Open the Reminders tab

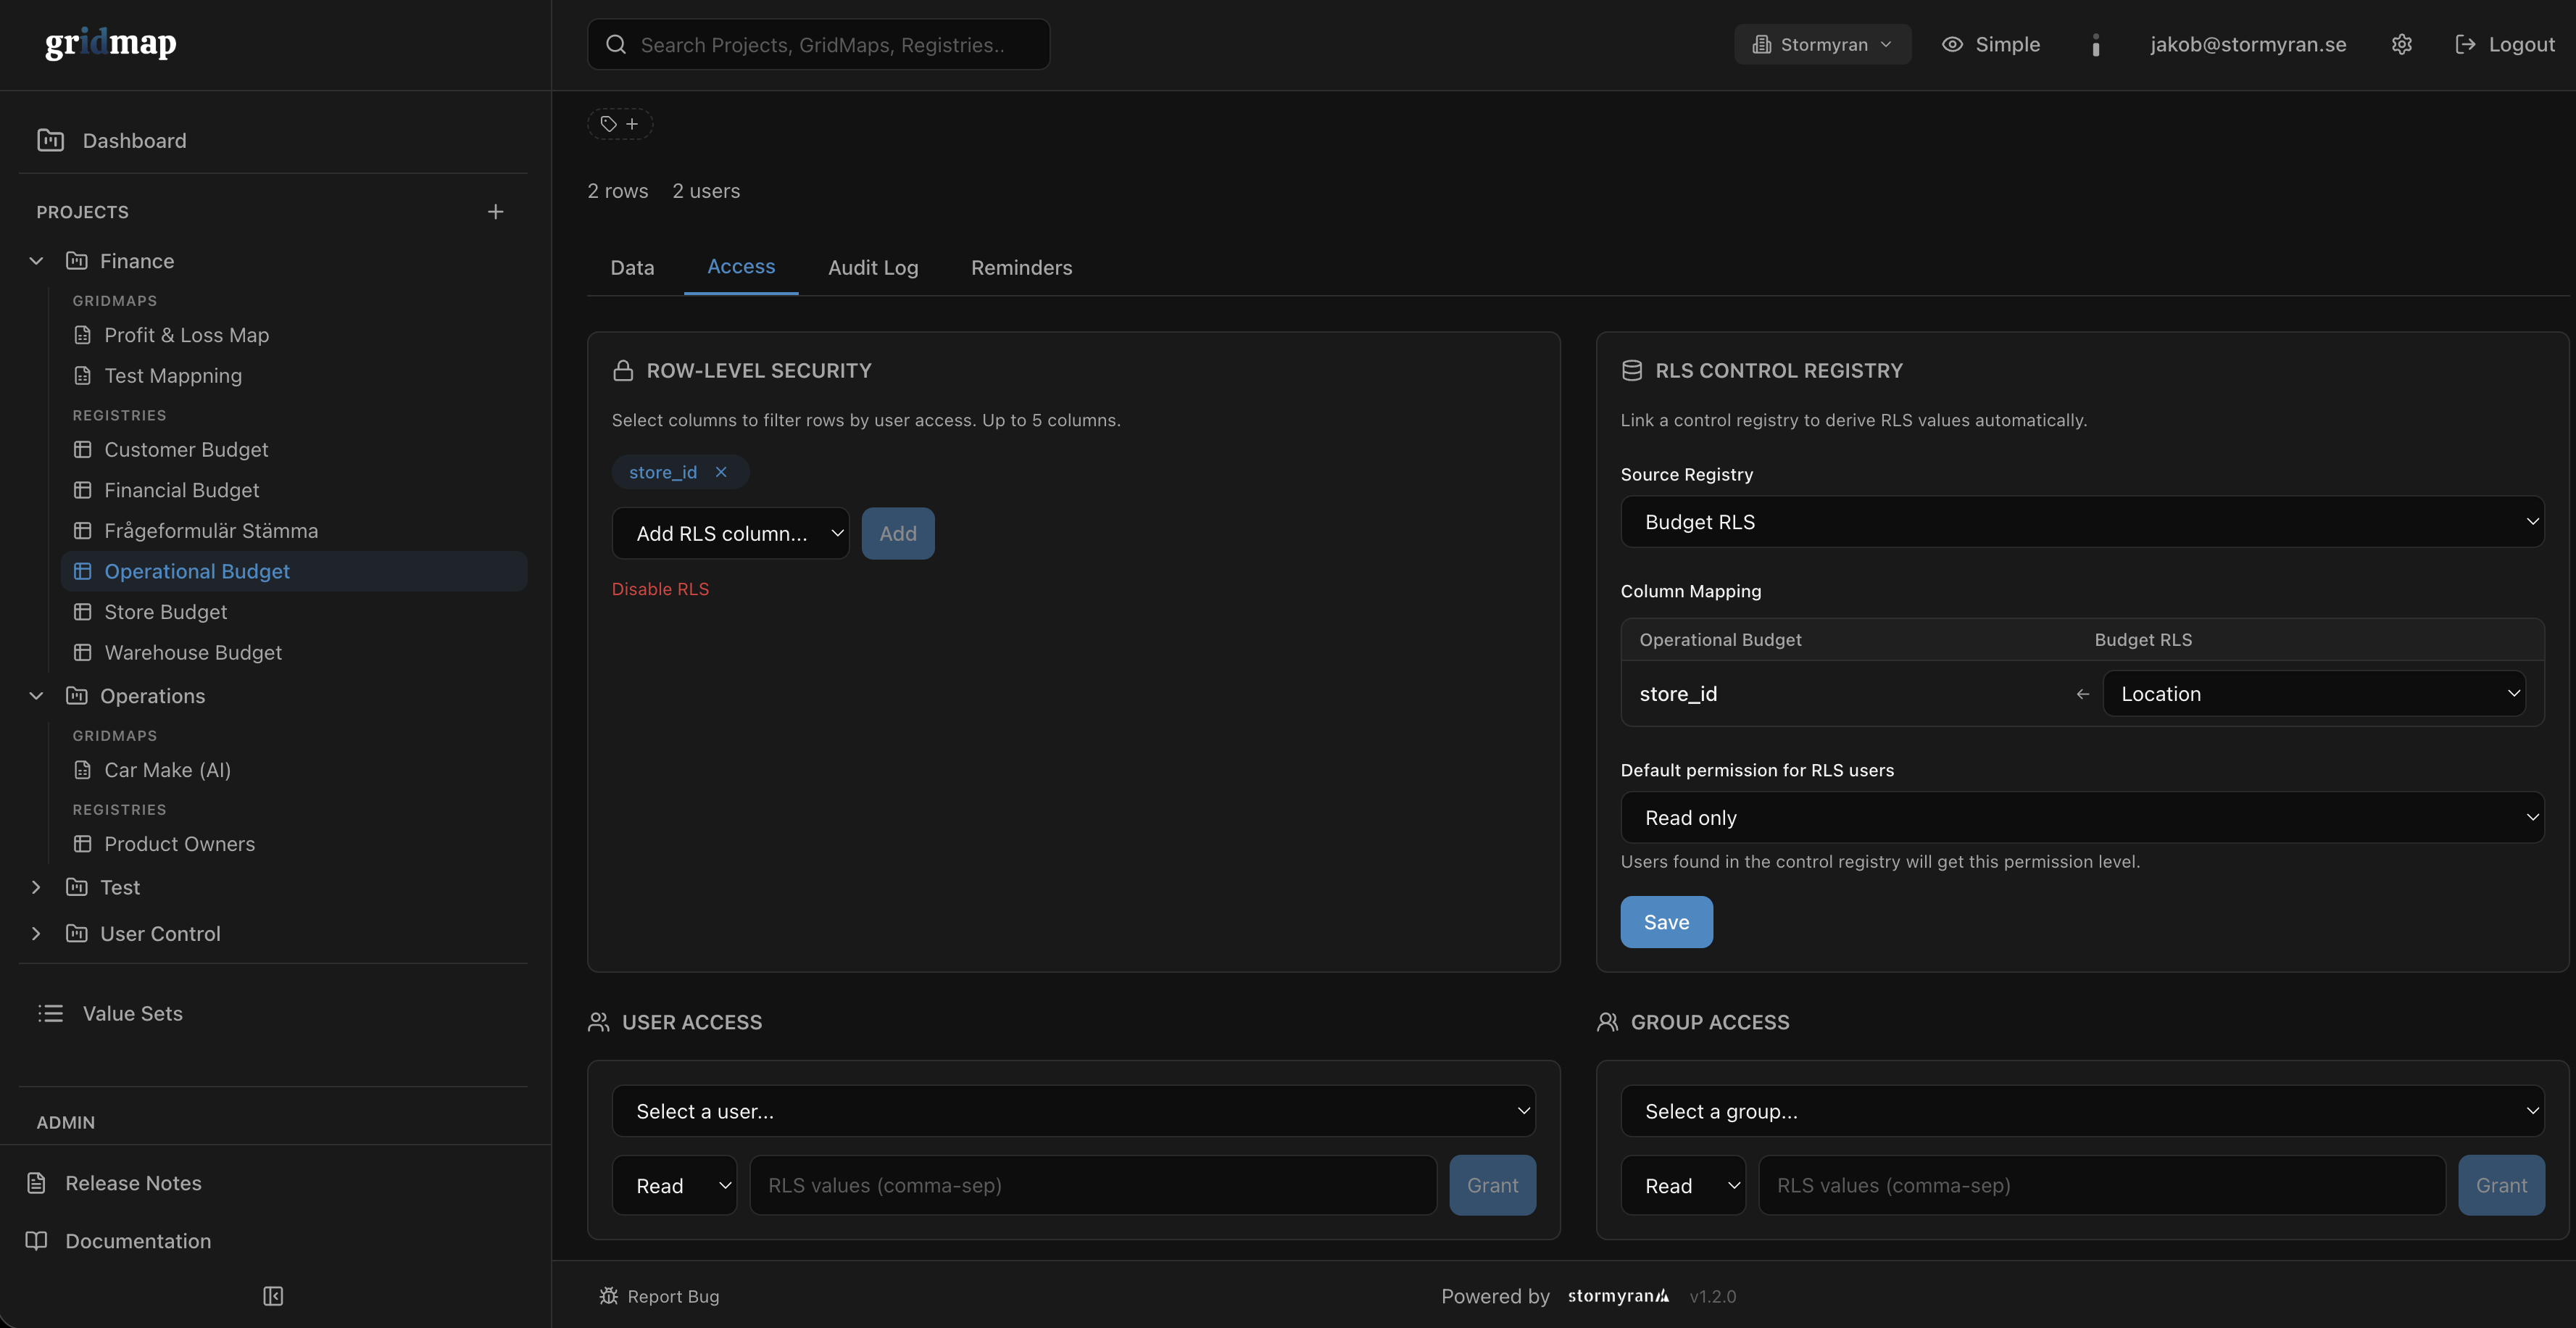tap(1021, 267)
